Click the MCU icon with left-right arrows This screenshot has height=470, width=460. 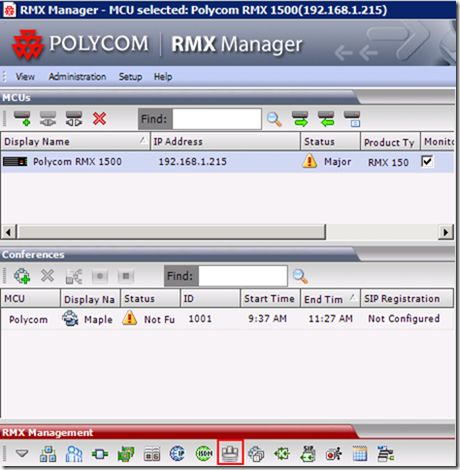pos(74,119)
